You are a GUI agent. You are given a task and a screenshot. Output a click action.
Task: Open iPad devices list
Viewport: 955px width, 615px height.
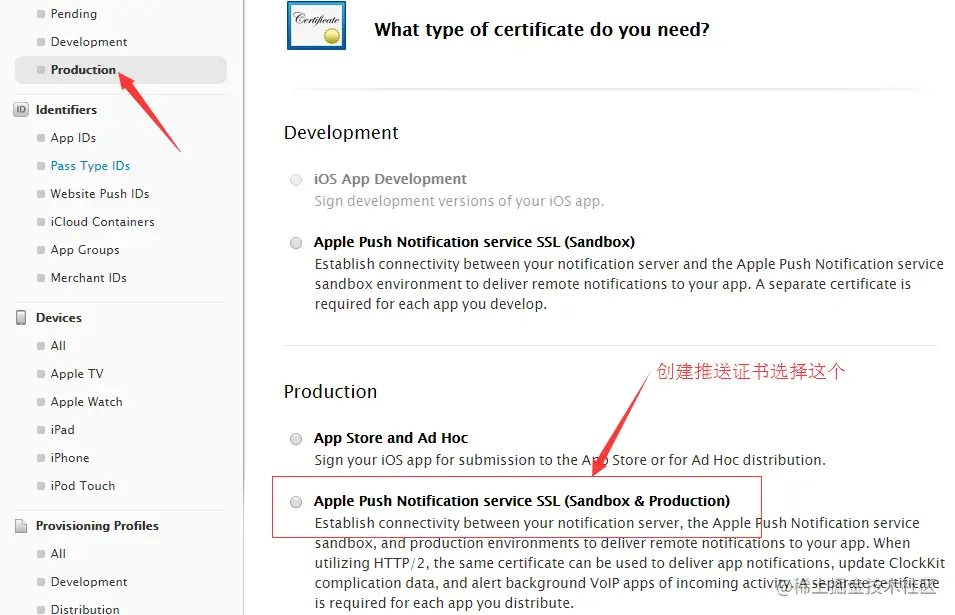[x=62, y=430]
